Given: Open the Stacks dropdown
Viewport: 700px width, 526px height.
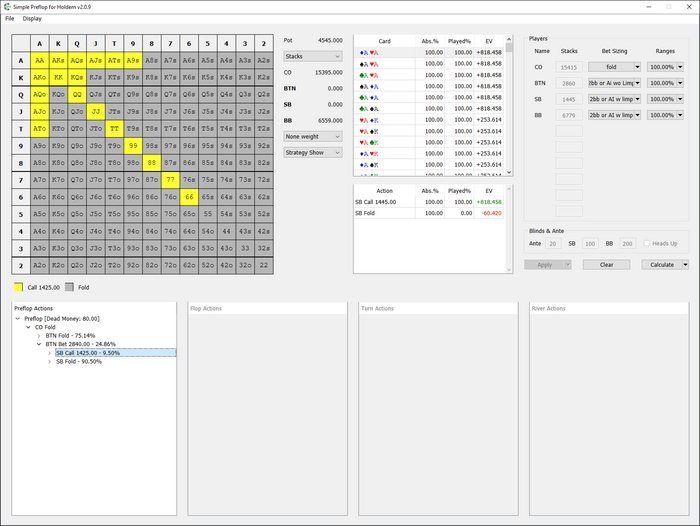Looking at the screenshot, I should (312, 56).
